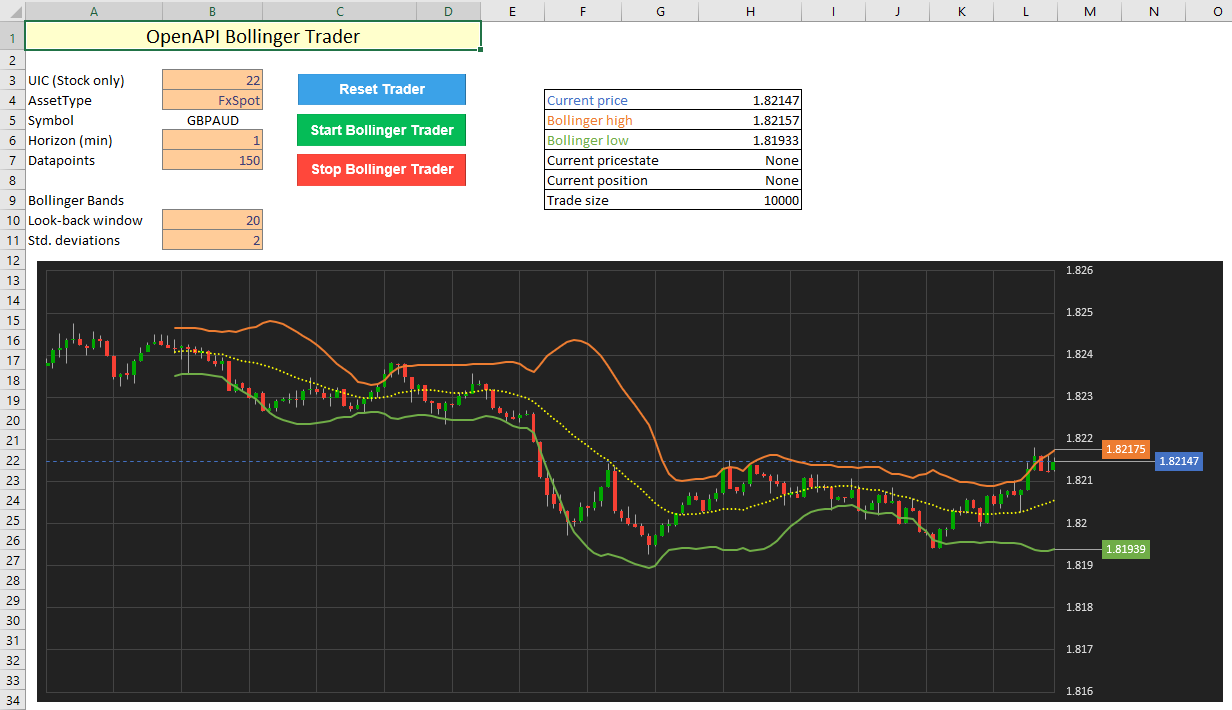This screenshot has height=710, width=1232.
Task: Click the Horizon (min) value cell
Action: 212,140
